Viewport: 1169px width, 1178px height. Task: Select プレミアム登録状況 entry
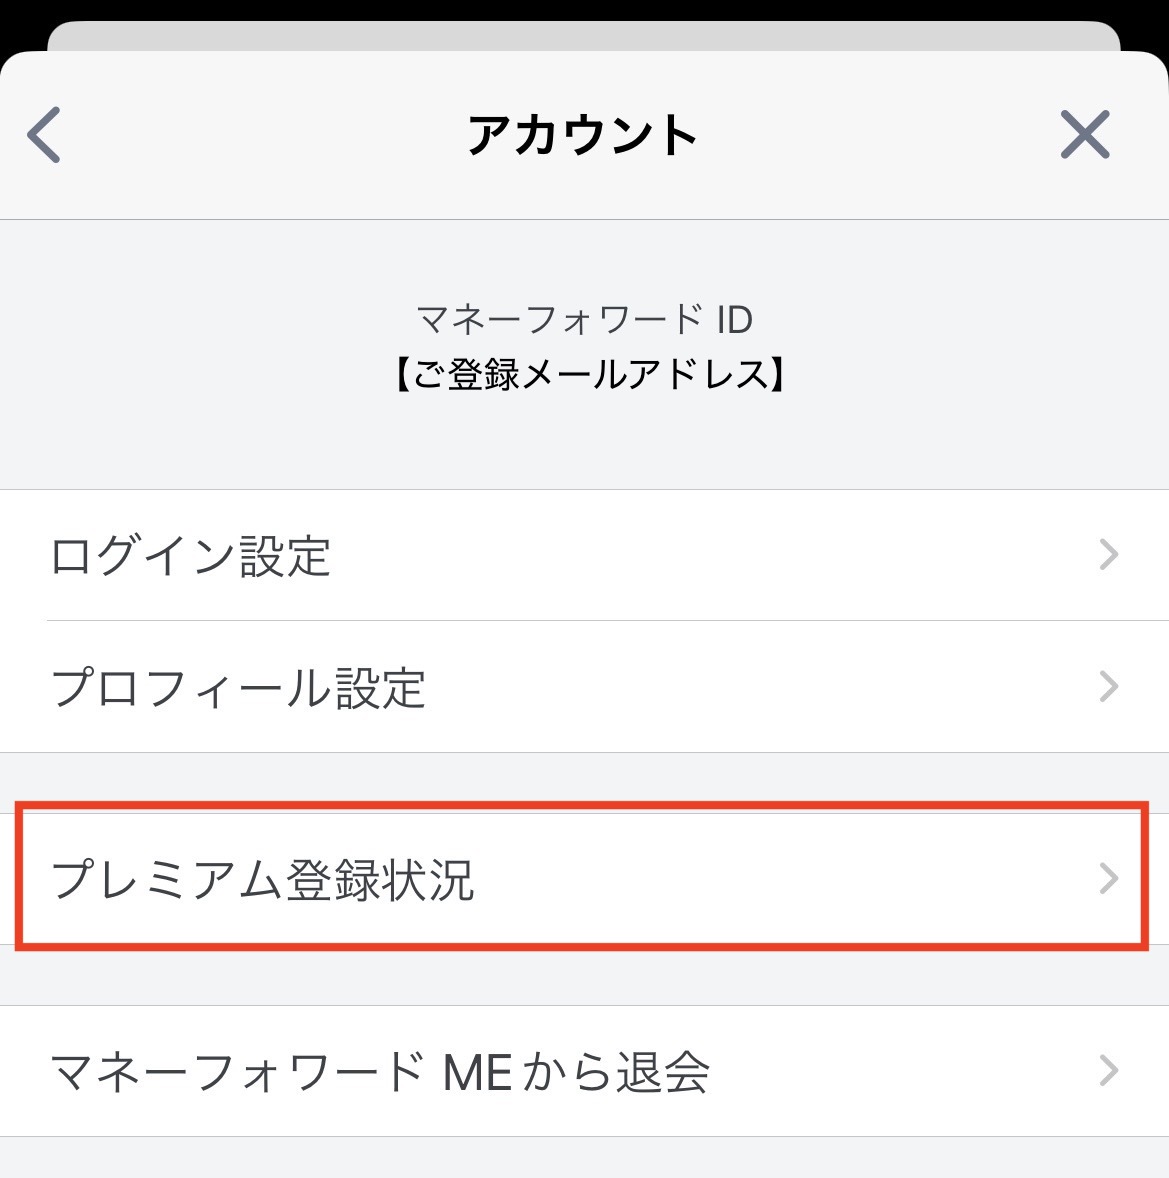tap(584, 878)
